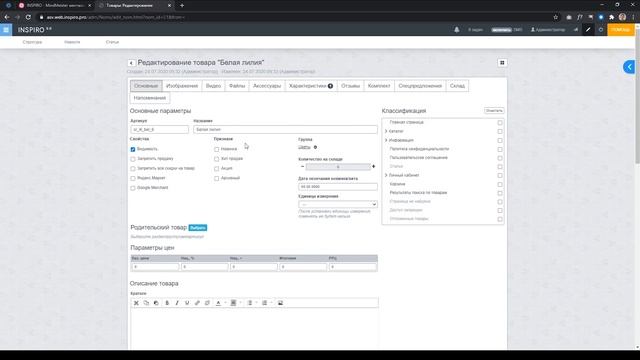Click the icon right of link in editor toolbar

coord(207,303)
